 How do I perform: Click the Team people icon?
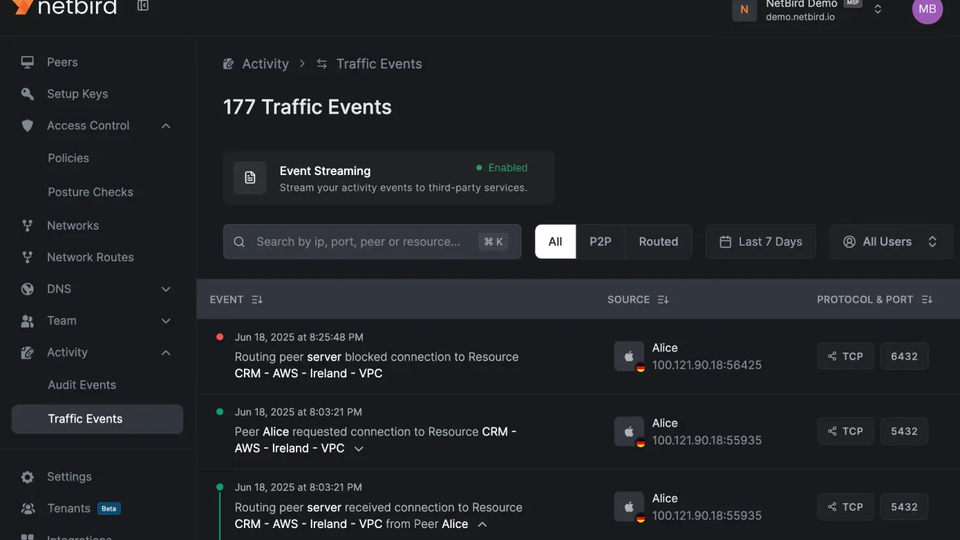[27, 321]
